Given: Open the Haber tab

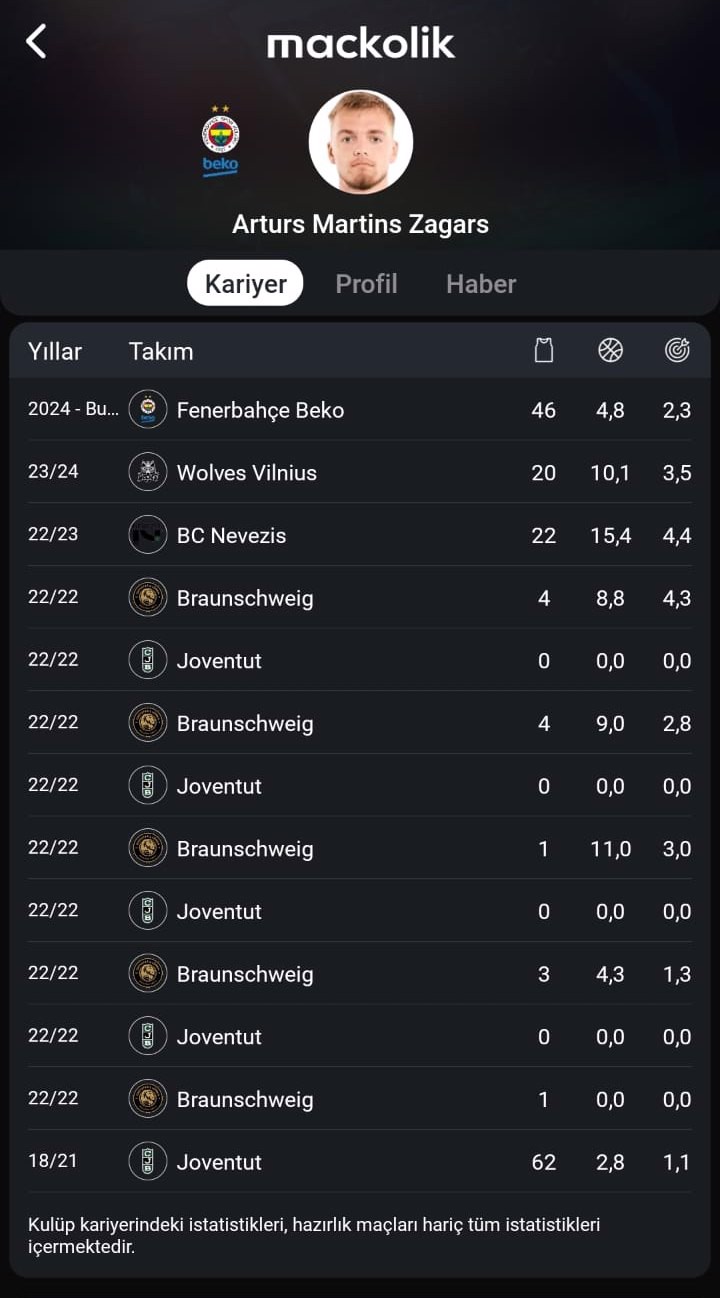Looking at the screenshot, I should [x=481, y=284].
